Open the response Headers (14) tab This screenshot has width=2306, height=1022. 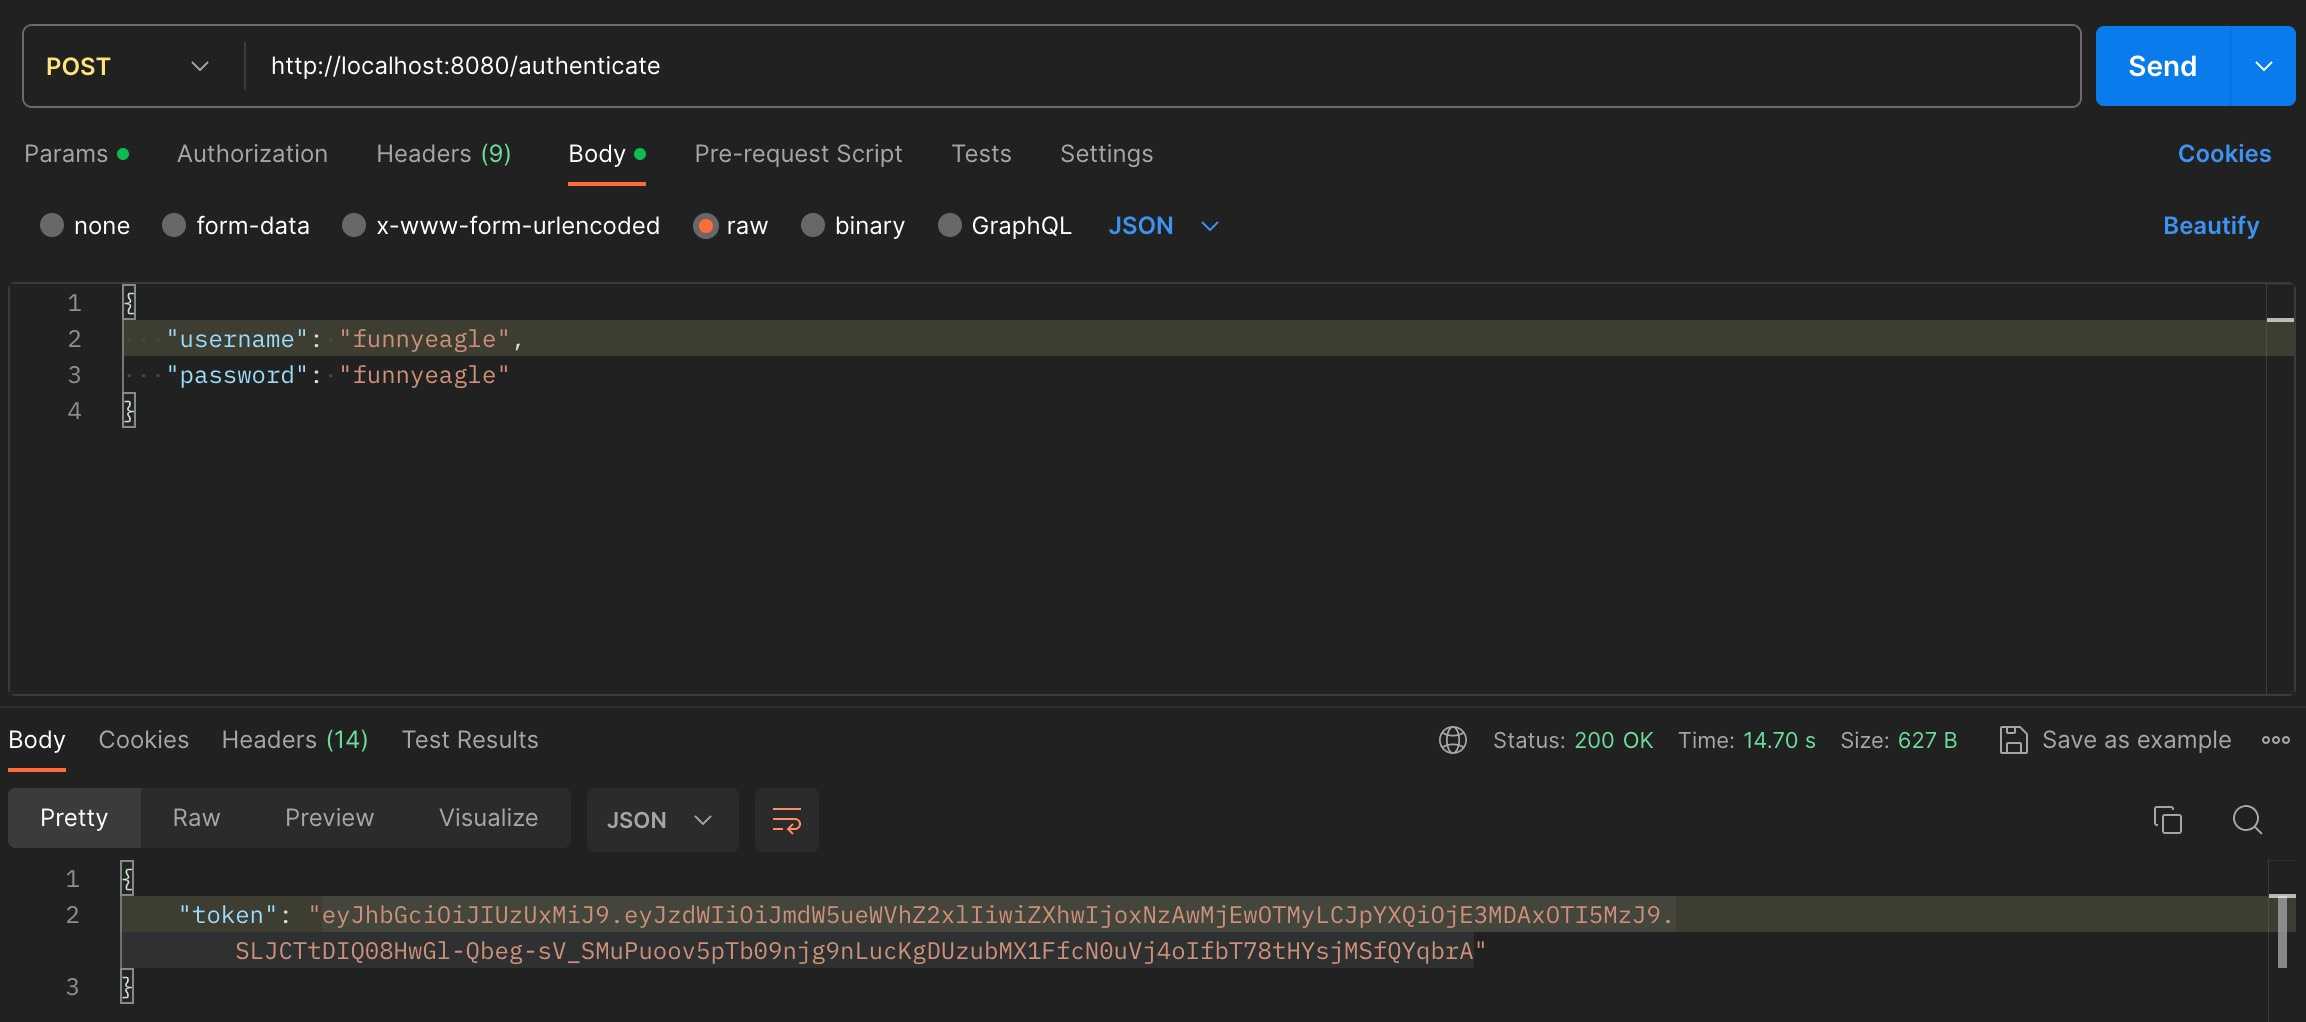pos(294,740)
